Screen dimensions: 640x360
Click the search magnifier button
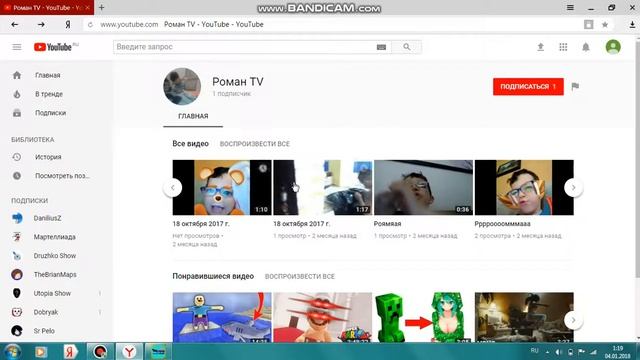(407, 47)
